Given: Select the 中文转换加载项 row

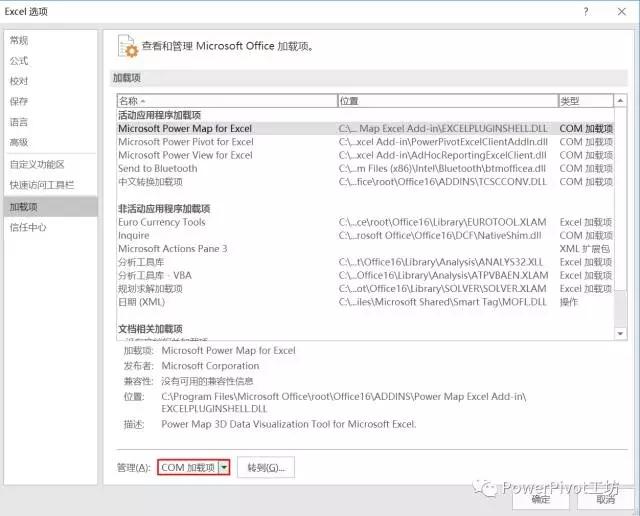Looking at the screenshot, I should tap(365, 182).
